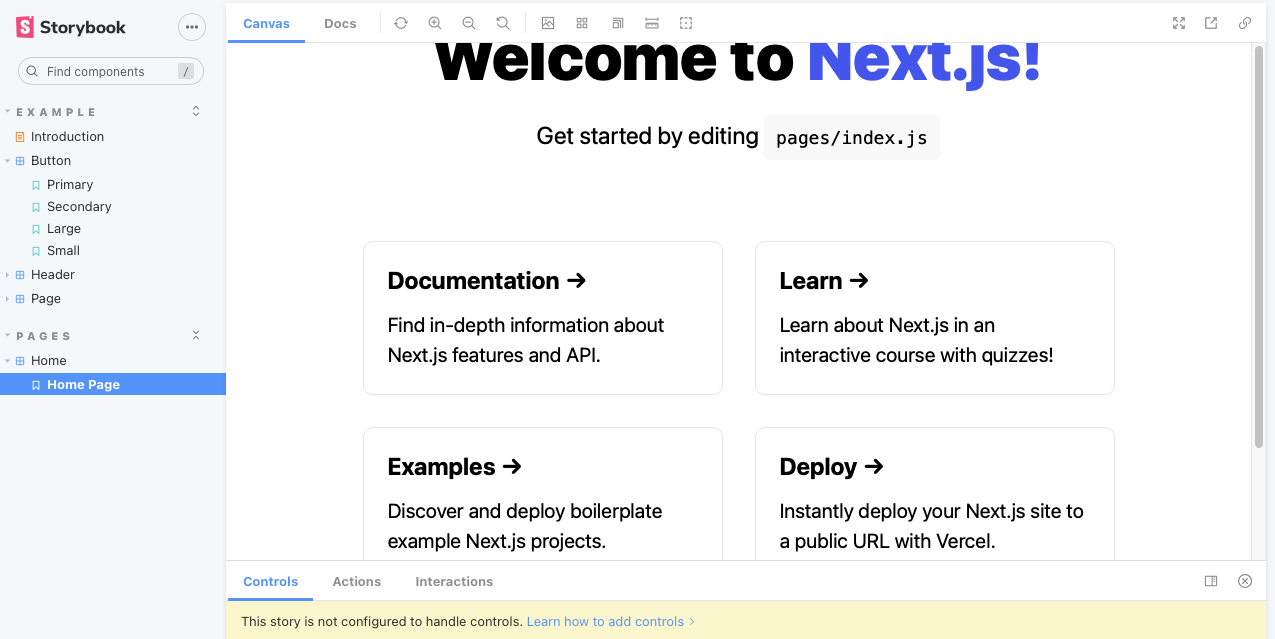Image resolution: width=1275 pixels, height=639 pixels.
Task: Open the Interactions addon tab
Action: pos(454,581)
